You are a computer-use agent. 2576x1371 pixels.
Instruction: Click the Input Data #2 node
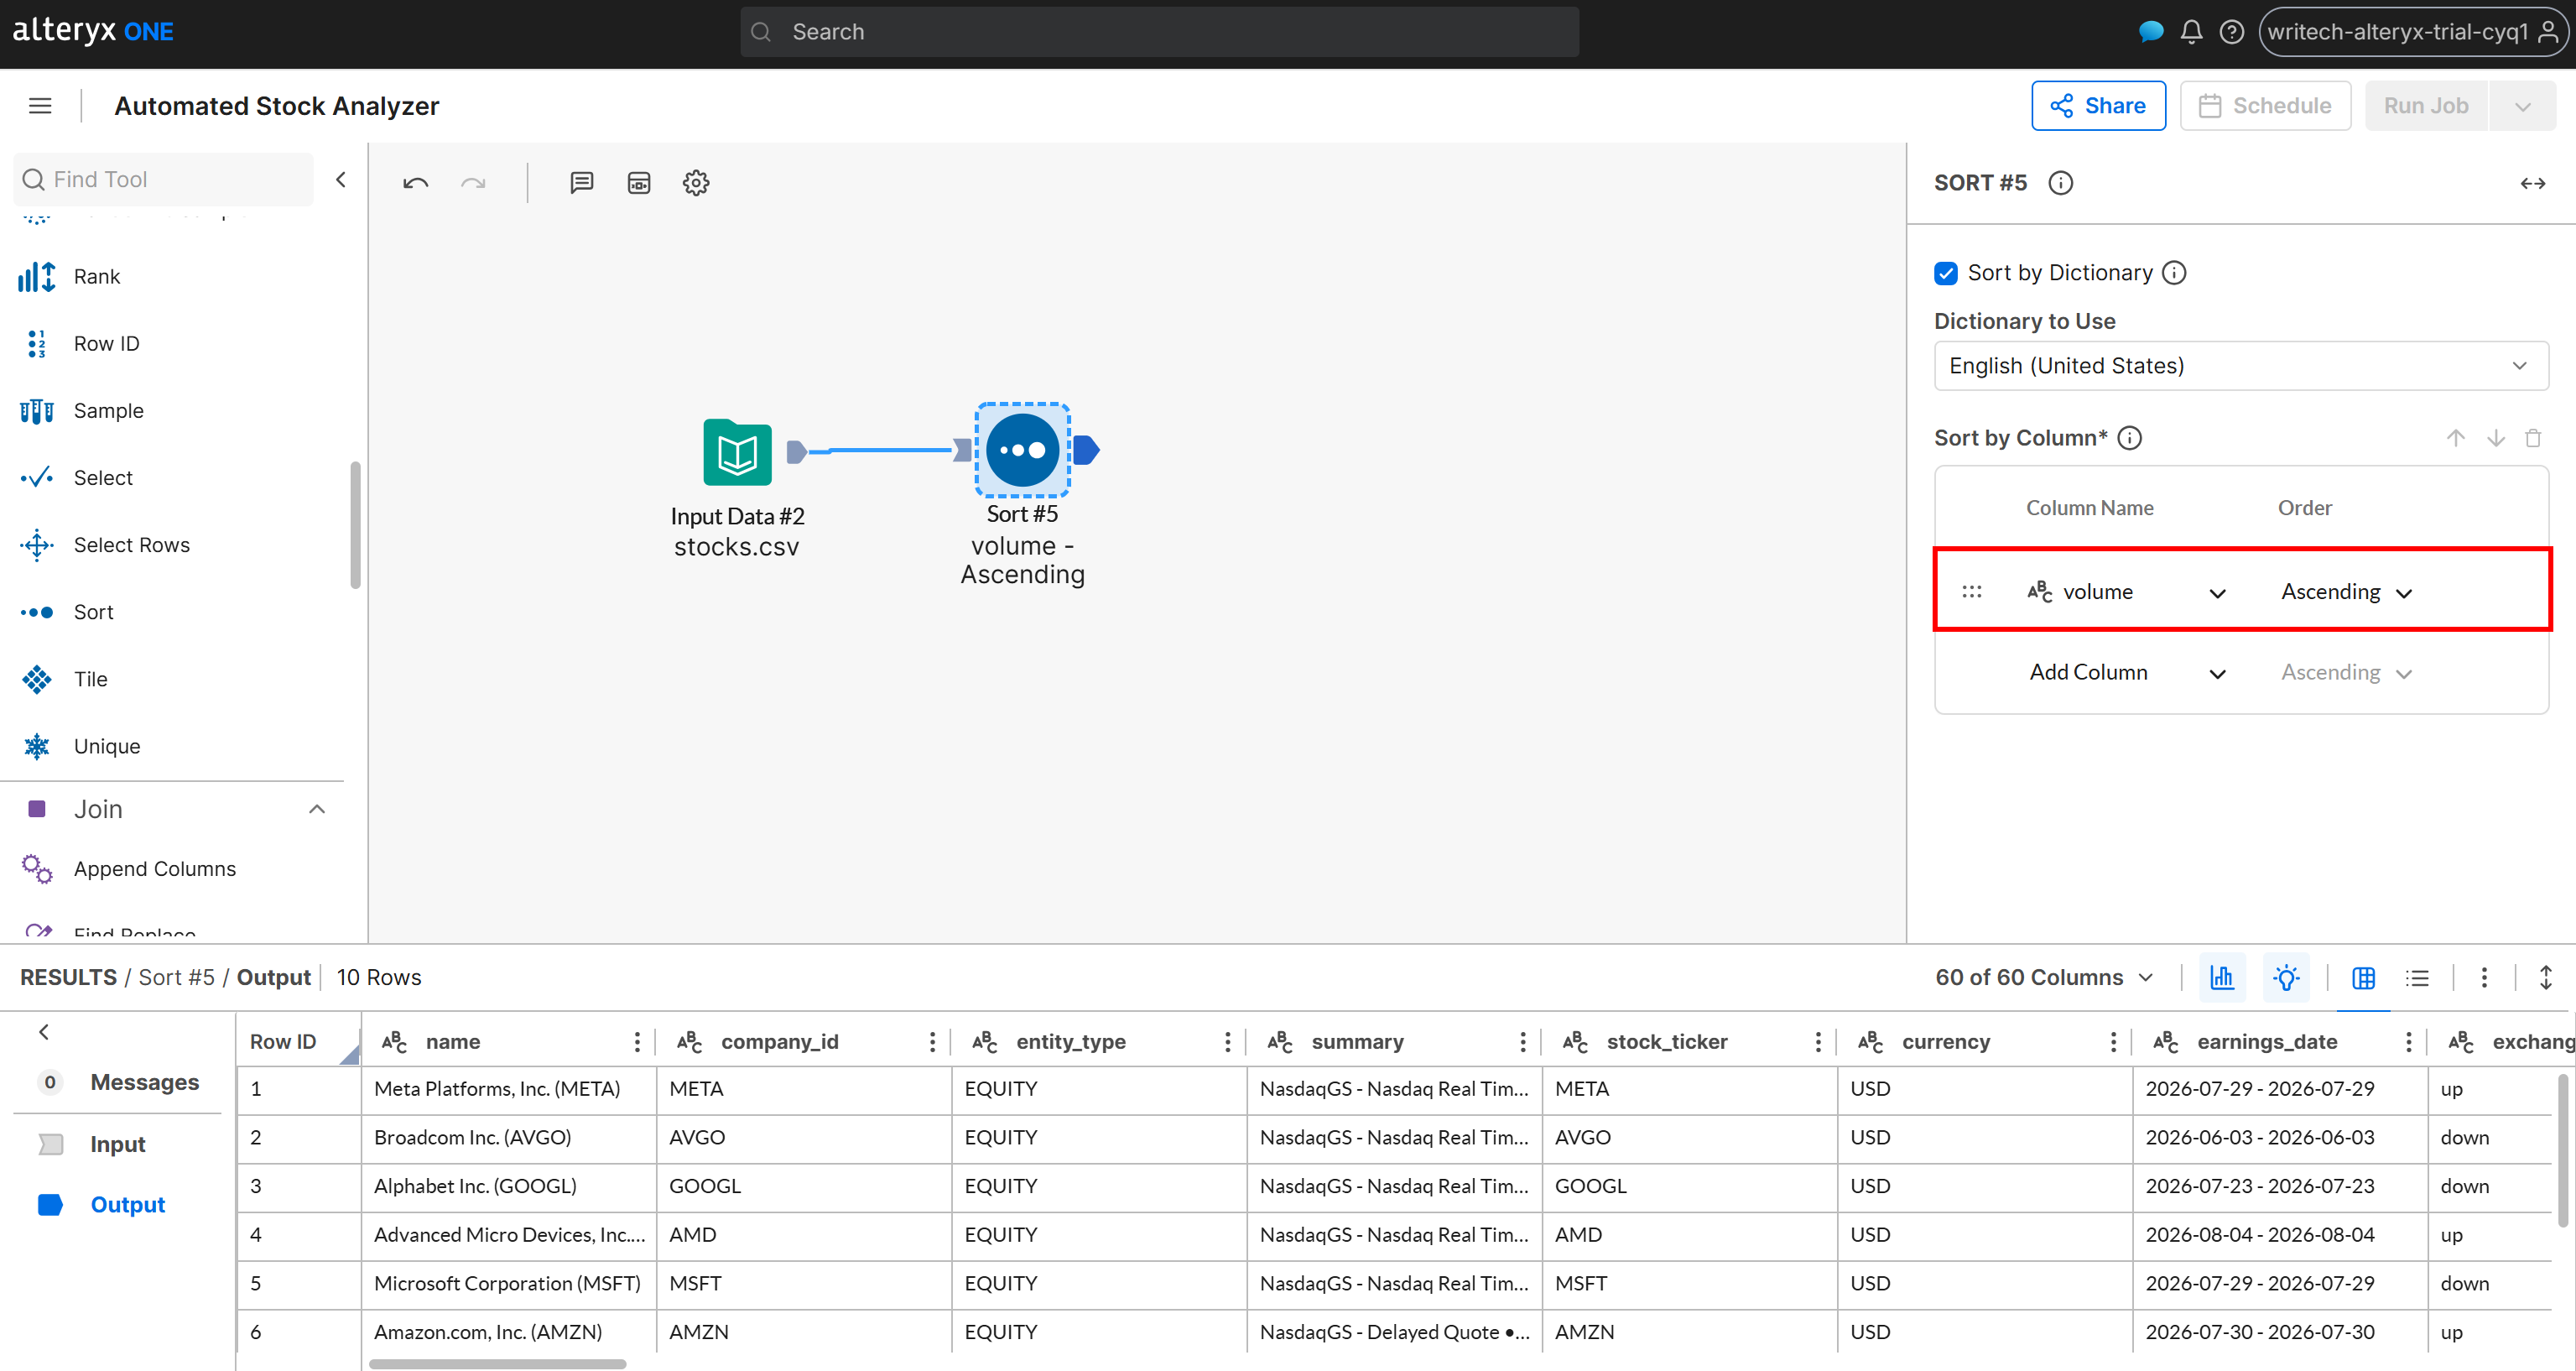tap(737, 453)
